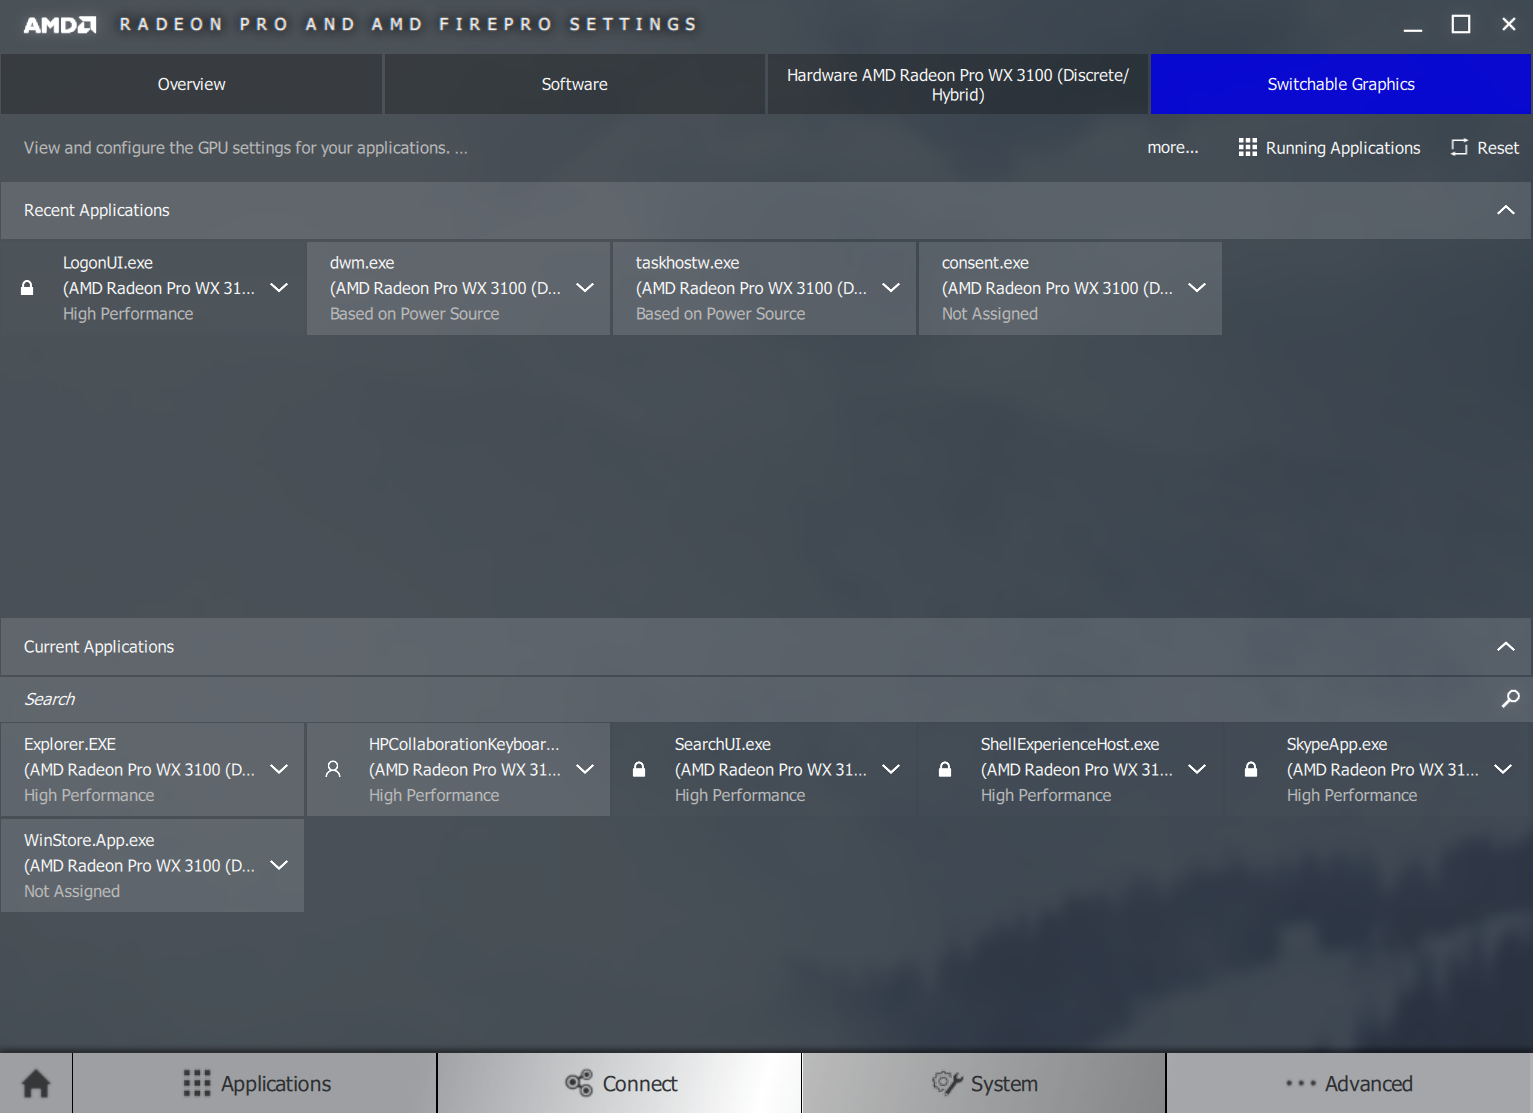Select the Switchable Graphics tab
Screen dimensions: 1533x1113
click(1341, 84)
